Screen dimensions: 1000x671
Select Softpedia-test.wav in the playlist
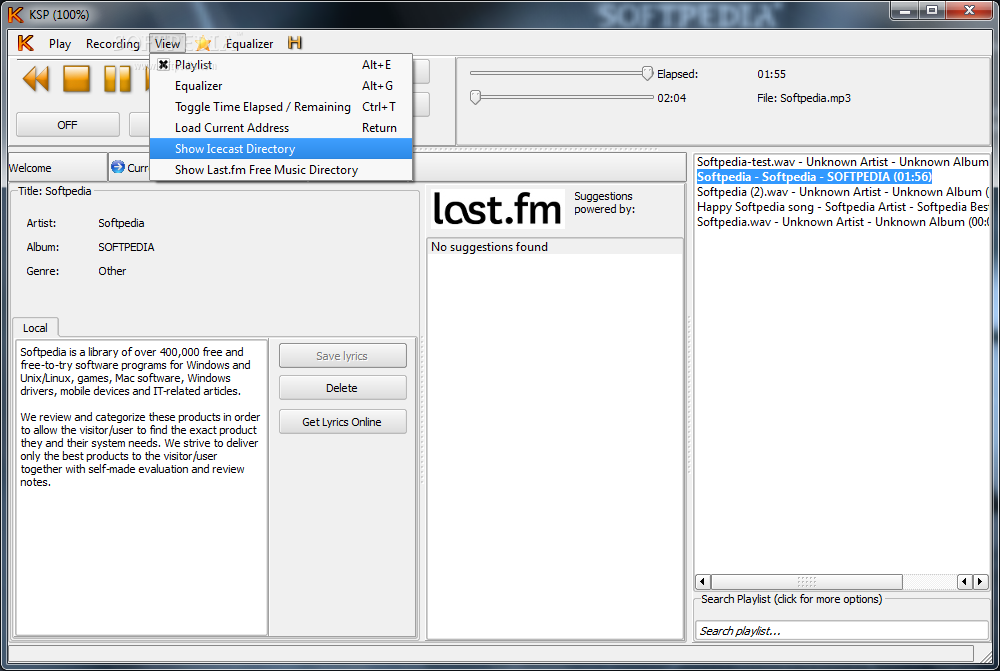pyautogui.click(x=842, y=162)
